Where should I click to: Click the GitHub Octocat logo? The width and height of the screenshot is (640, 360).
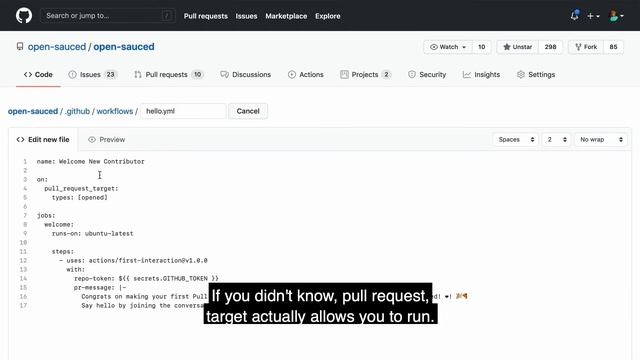tap(24, 16)
